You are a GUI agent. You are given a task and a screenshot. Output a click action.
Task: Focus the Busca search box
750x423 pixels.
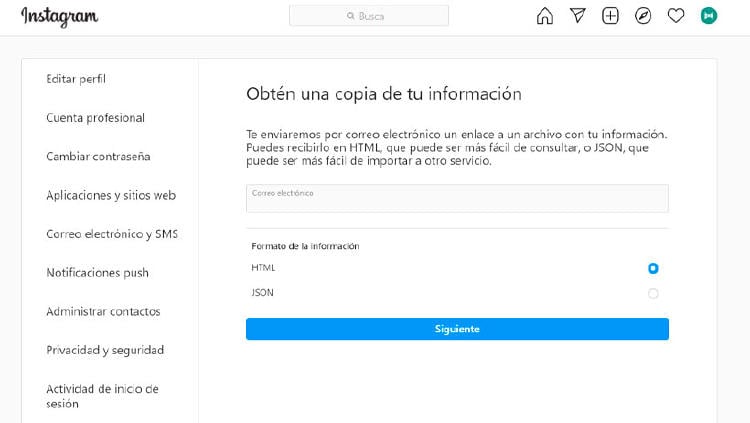pos(380,16)
